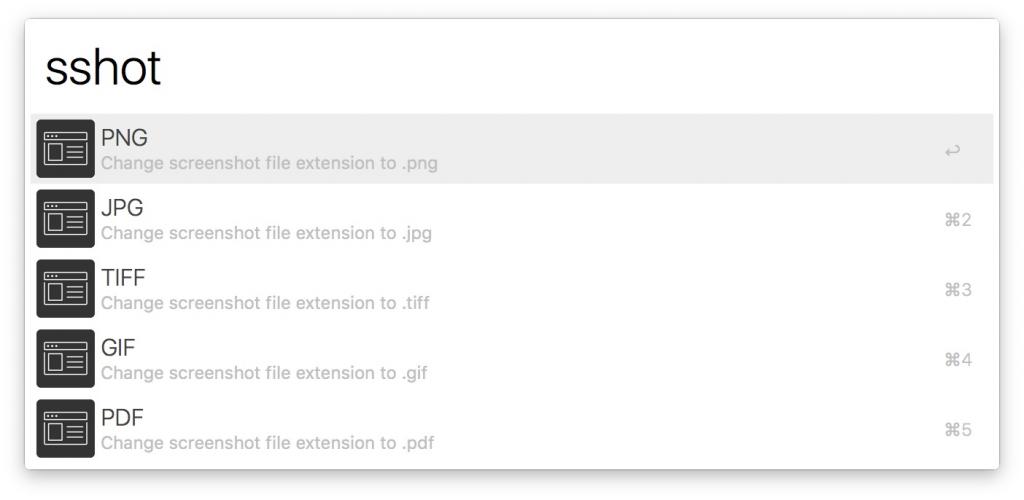The height and width of the screenshot is (500, 1024).
Task: Click the ⌘4 shortcut hint
Action: (957, 360)
